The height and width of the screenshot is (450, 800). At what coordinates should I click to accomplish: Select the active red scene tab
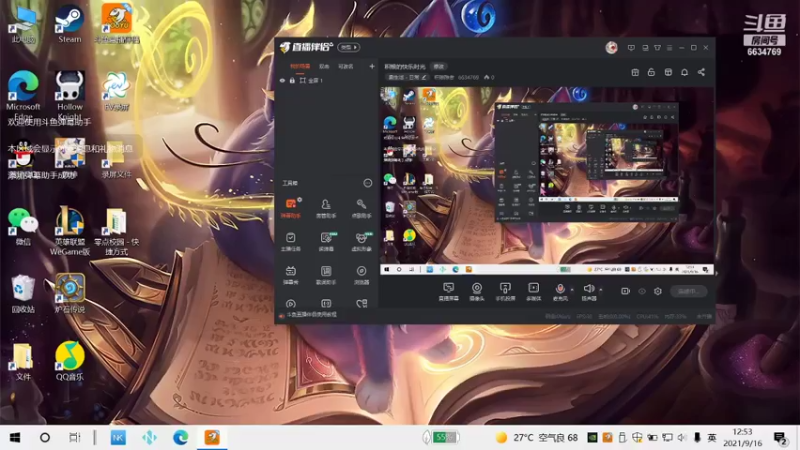coord(300,66)
